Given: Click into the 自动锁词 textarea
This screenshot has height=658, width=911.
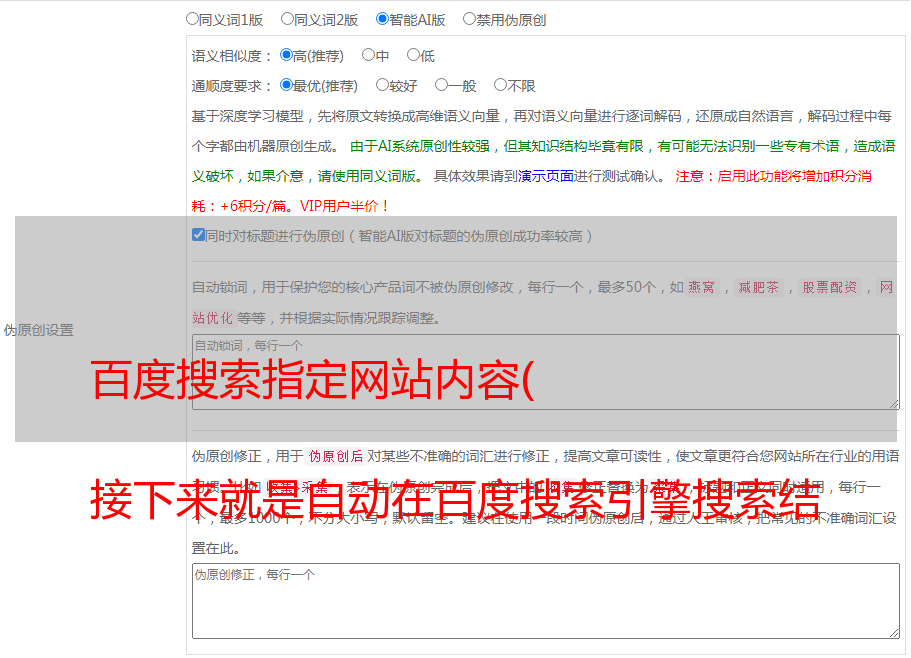Looking at the screenshot, I should (x=546, y=372).
